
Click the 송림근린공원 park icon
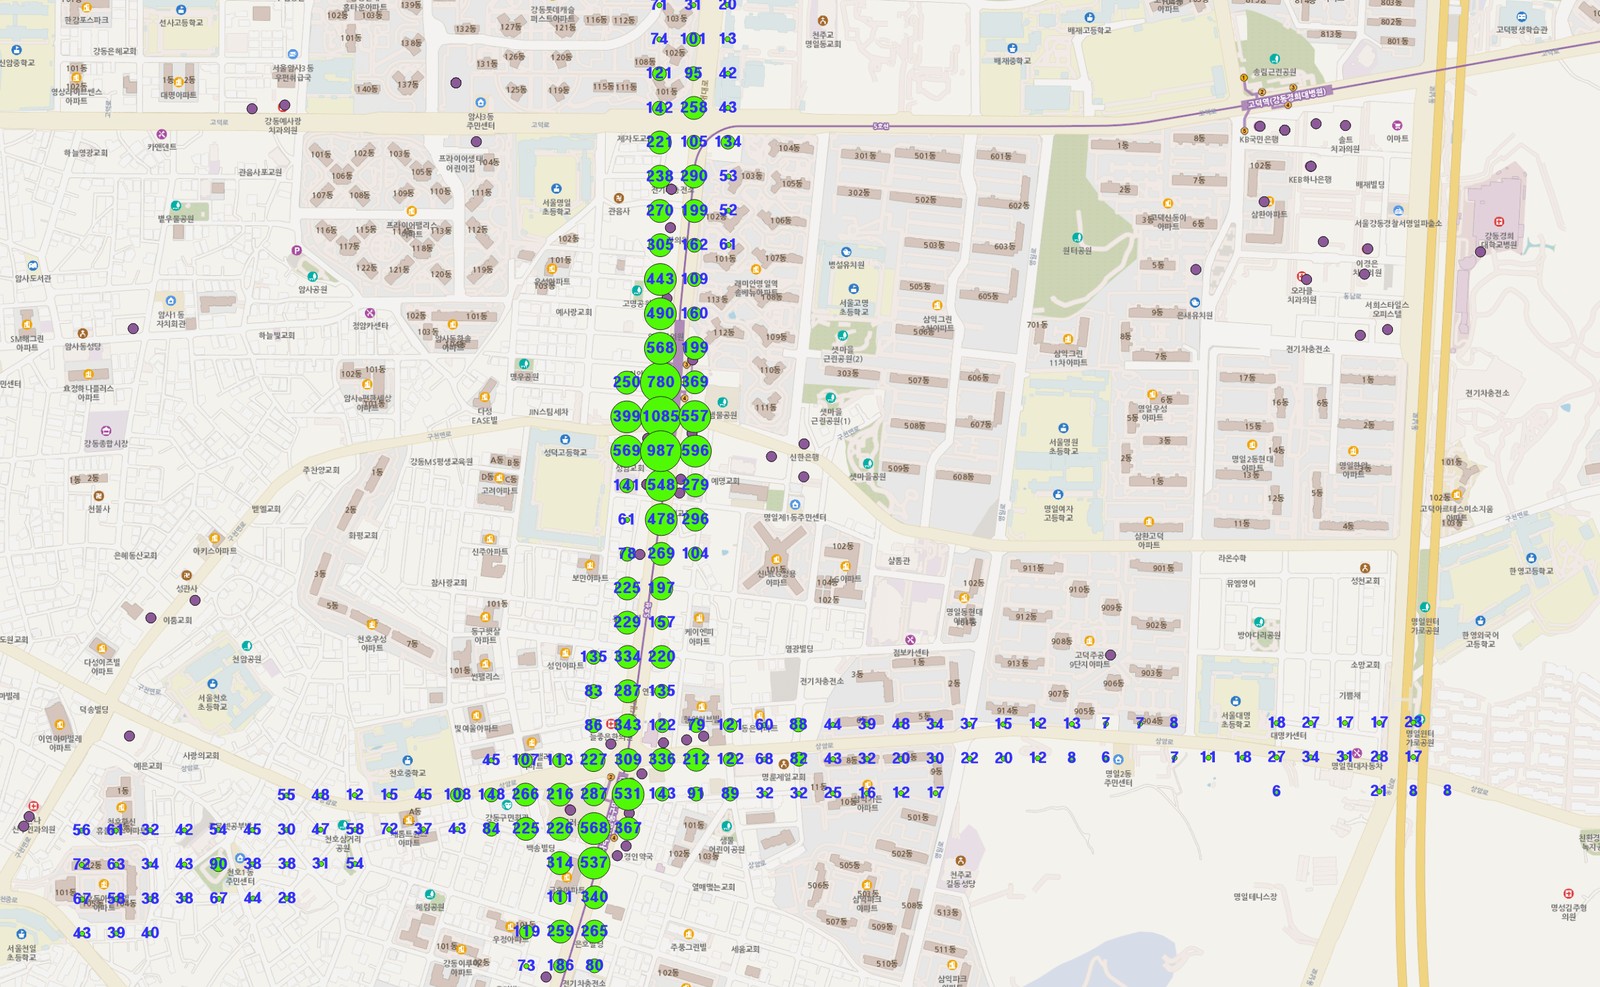1274,59
